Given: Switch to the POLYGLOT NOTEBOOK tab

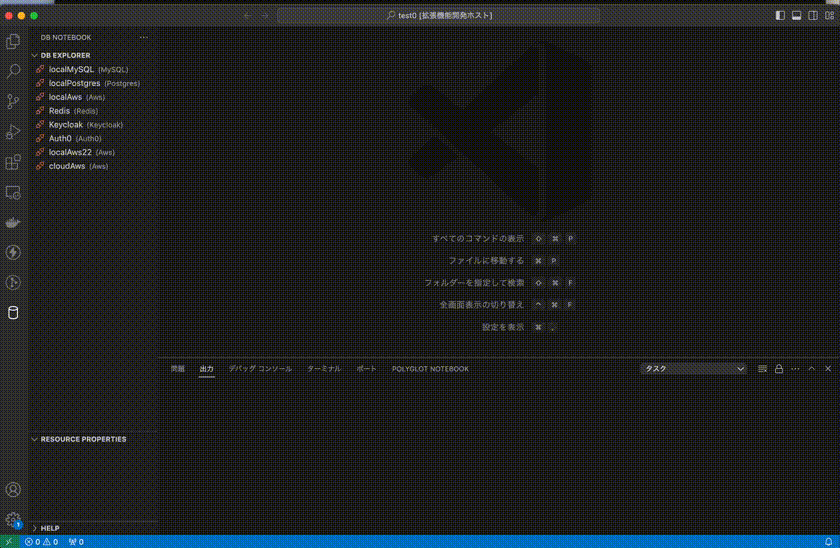Looking at the screenshot, I should pos(430,369).
